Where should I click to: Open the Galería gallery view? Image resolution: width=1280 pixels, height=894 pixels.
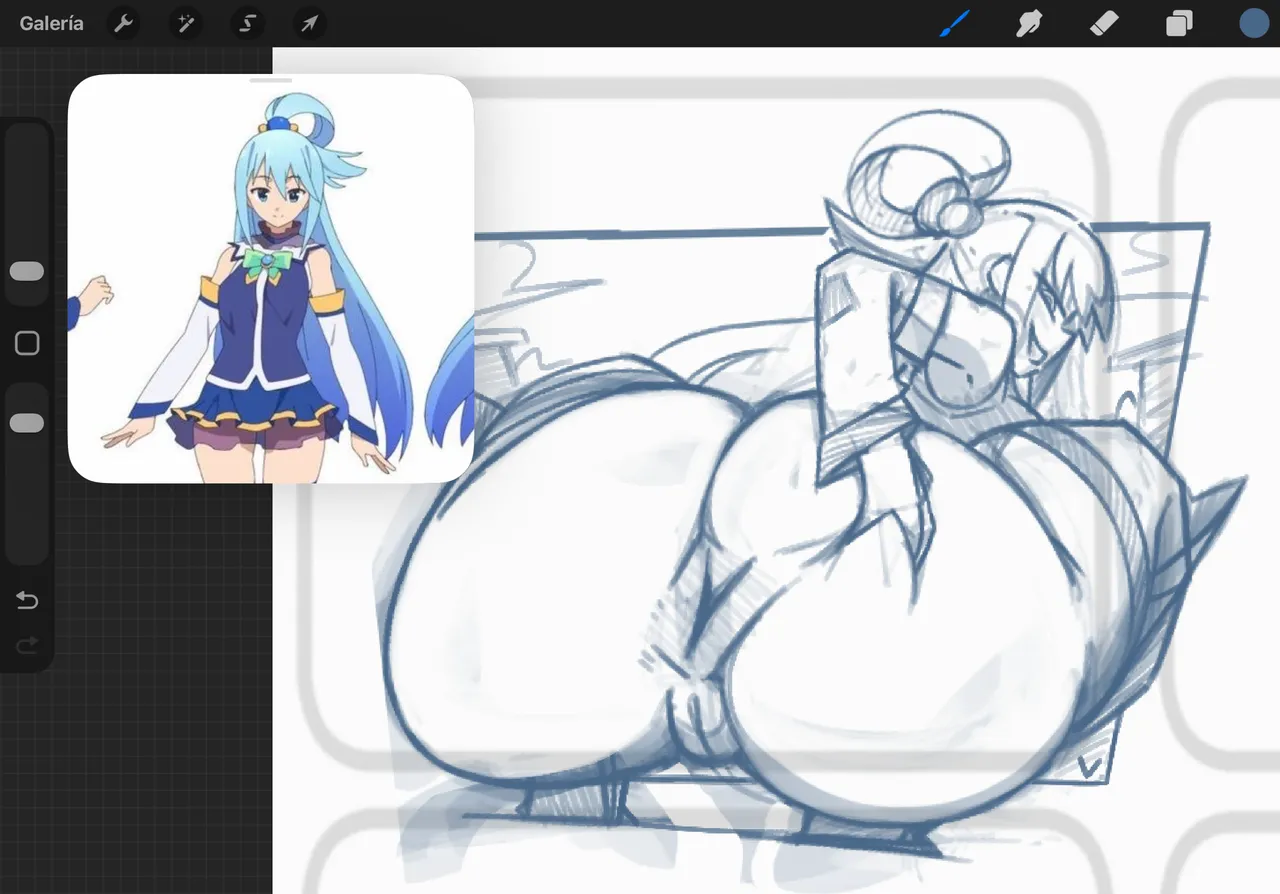51,23
